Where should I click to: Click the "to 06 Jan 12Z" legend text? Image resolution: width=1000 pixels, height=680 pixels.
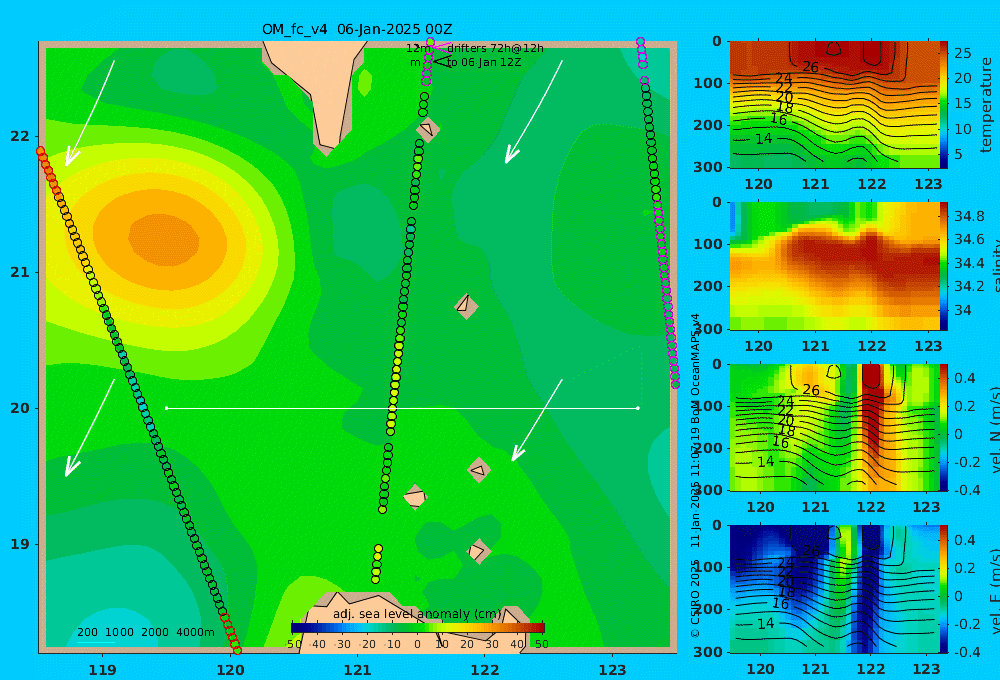pyautogui.click(x=483, y=62)
